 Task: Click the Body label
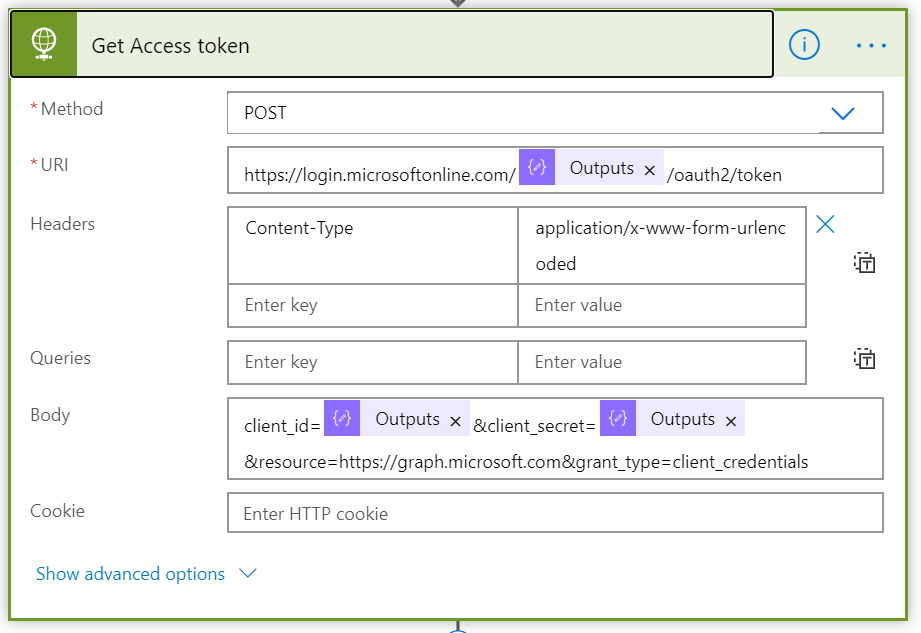pyautogui.click(x=50, y=415)
